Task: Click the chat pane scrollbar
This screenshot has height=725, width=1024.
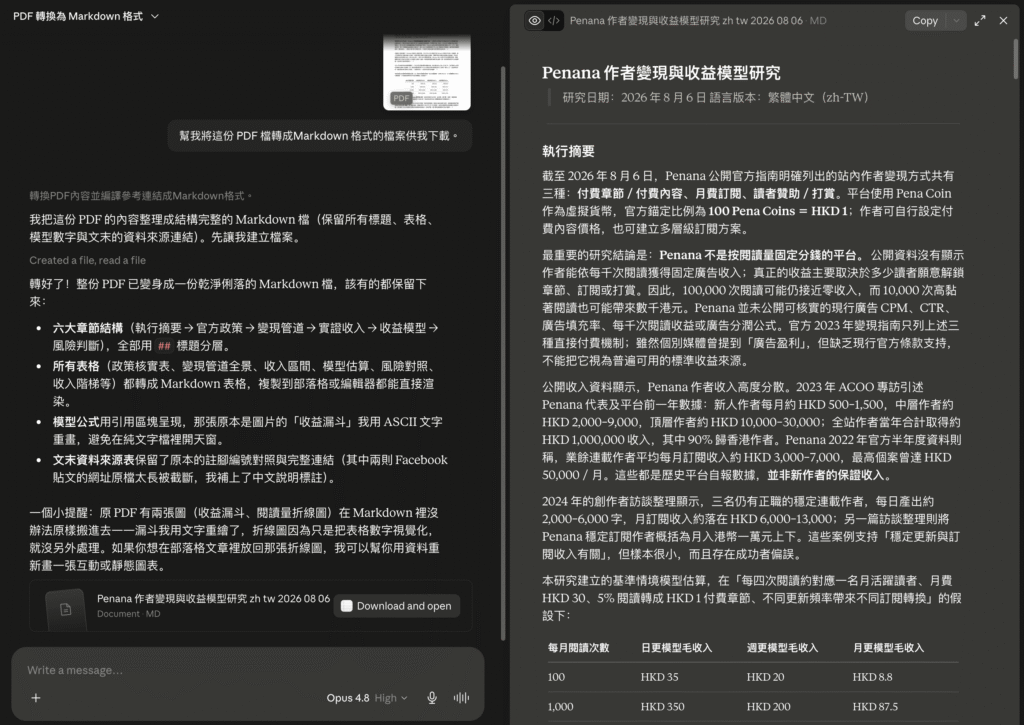Action: pos(503,353)
